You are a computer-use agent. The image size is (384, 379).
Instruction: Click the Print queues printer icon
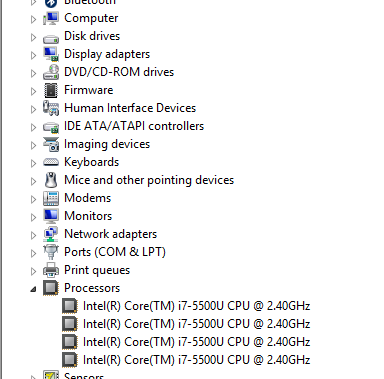pos(51,270)
